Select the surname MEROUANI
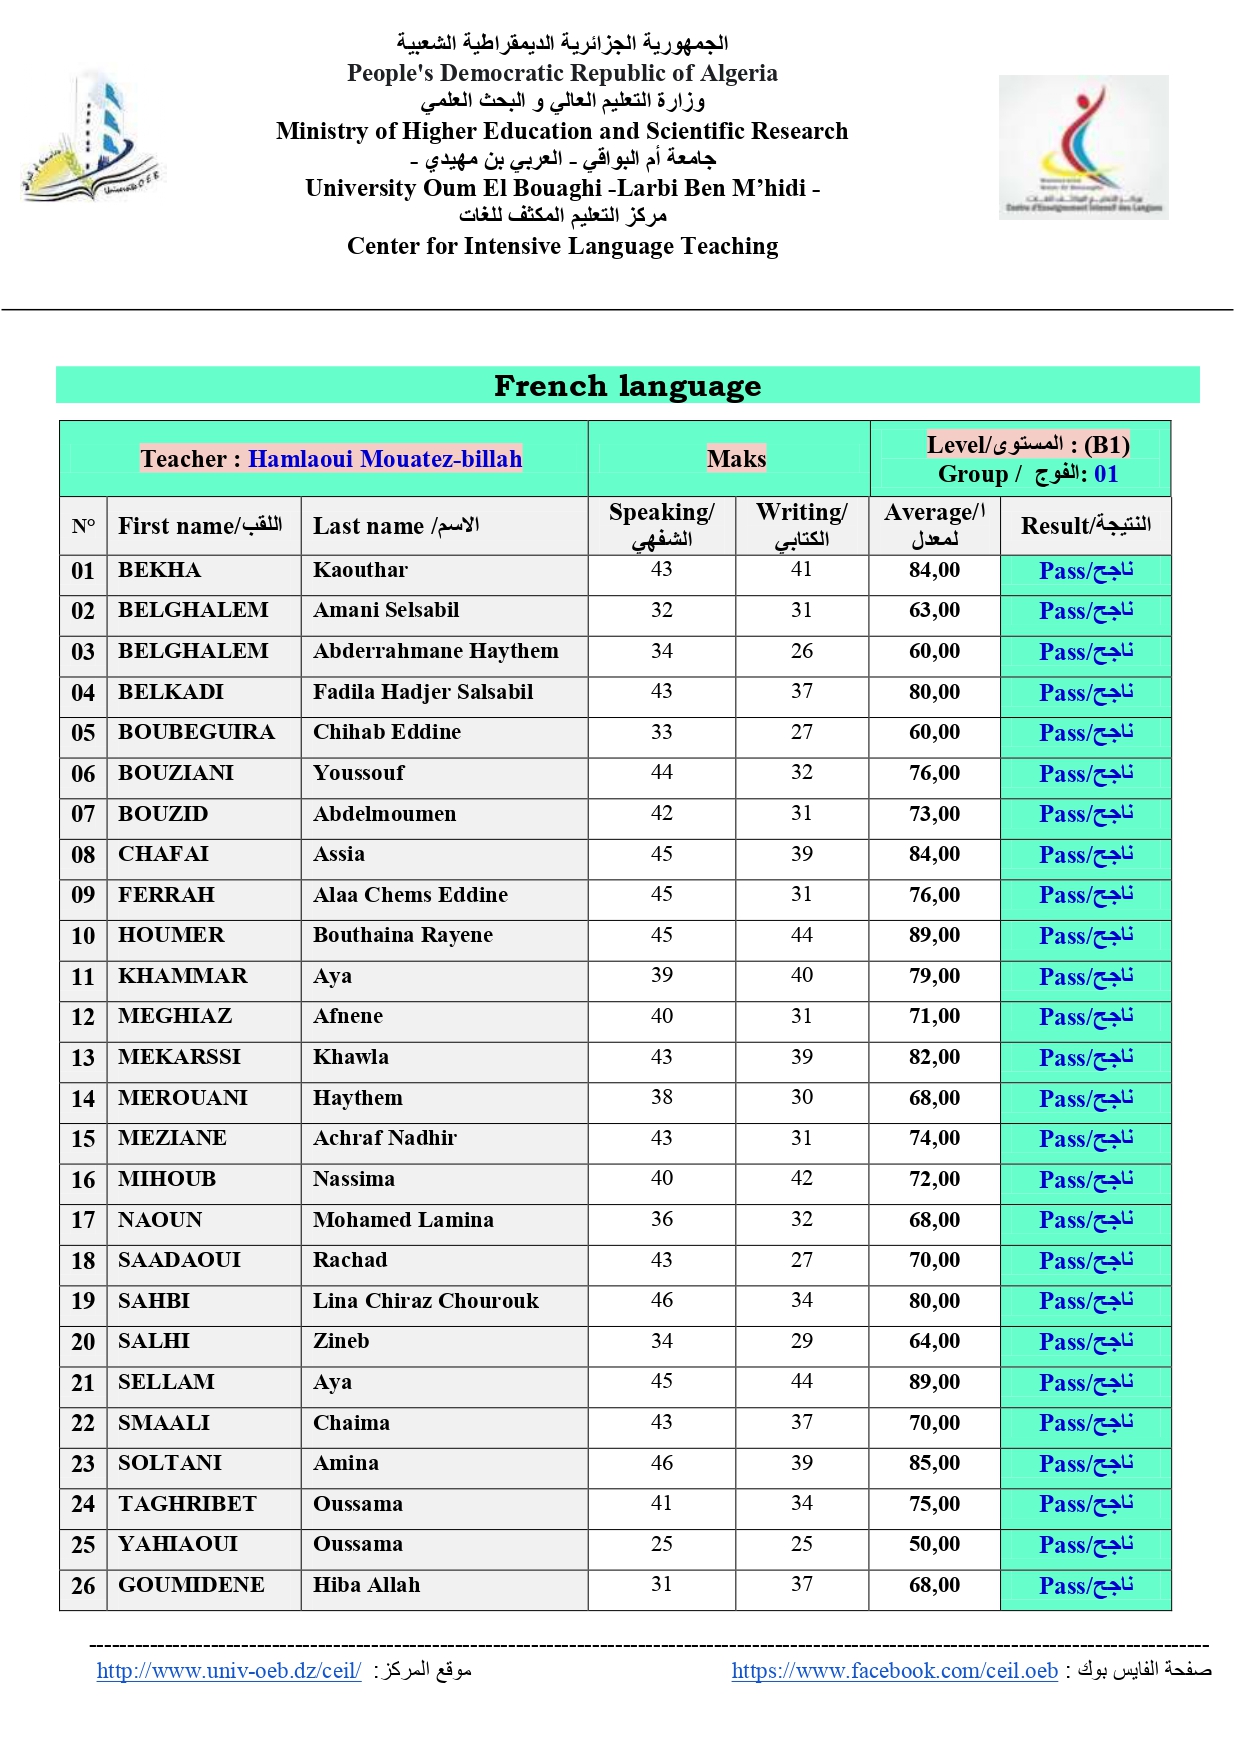 point(183,1098)
